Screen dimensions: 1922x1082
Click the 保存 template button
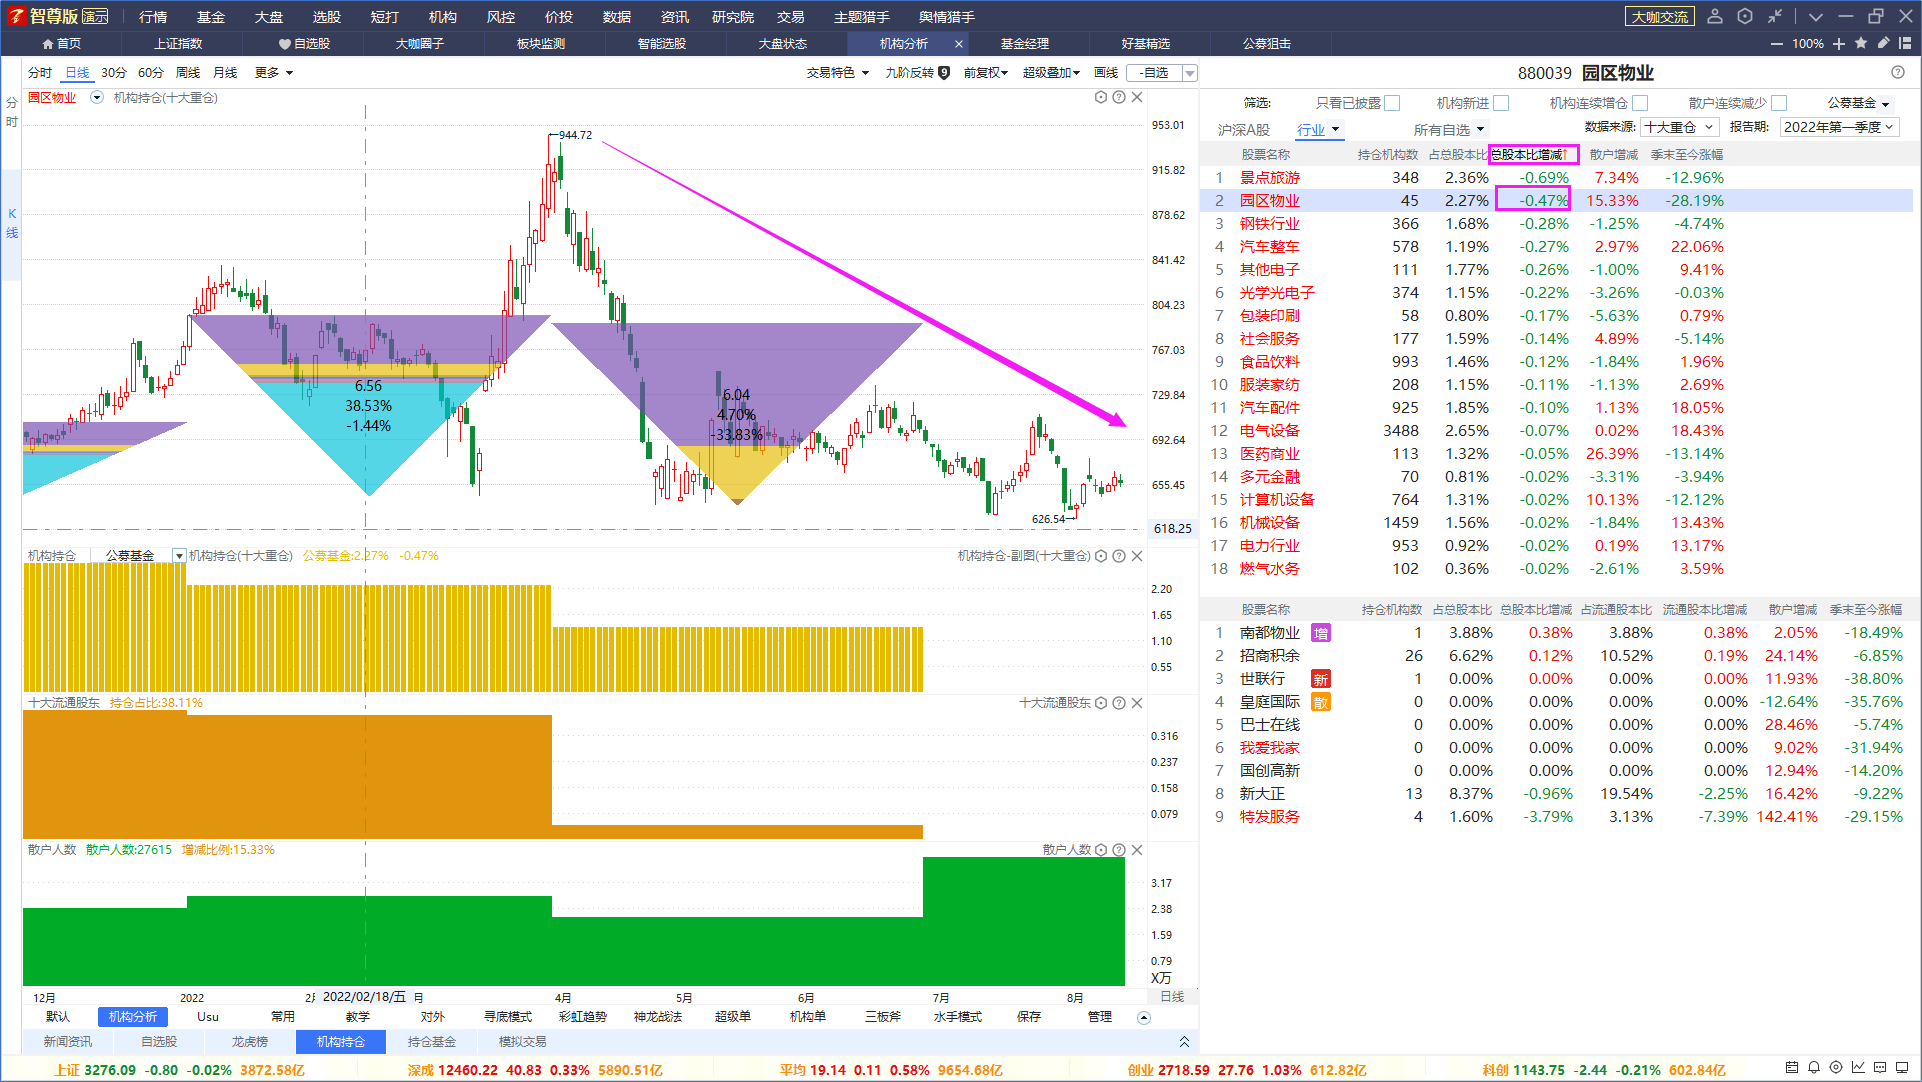(1029, 1017)
